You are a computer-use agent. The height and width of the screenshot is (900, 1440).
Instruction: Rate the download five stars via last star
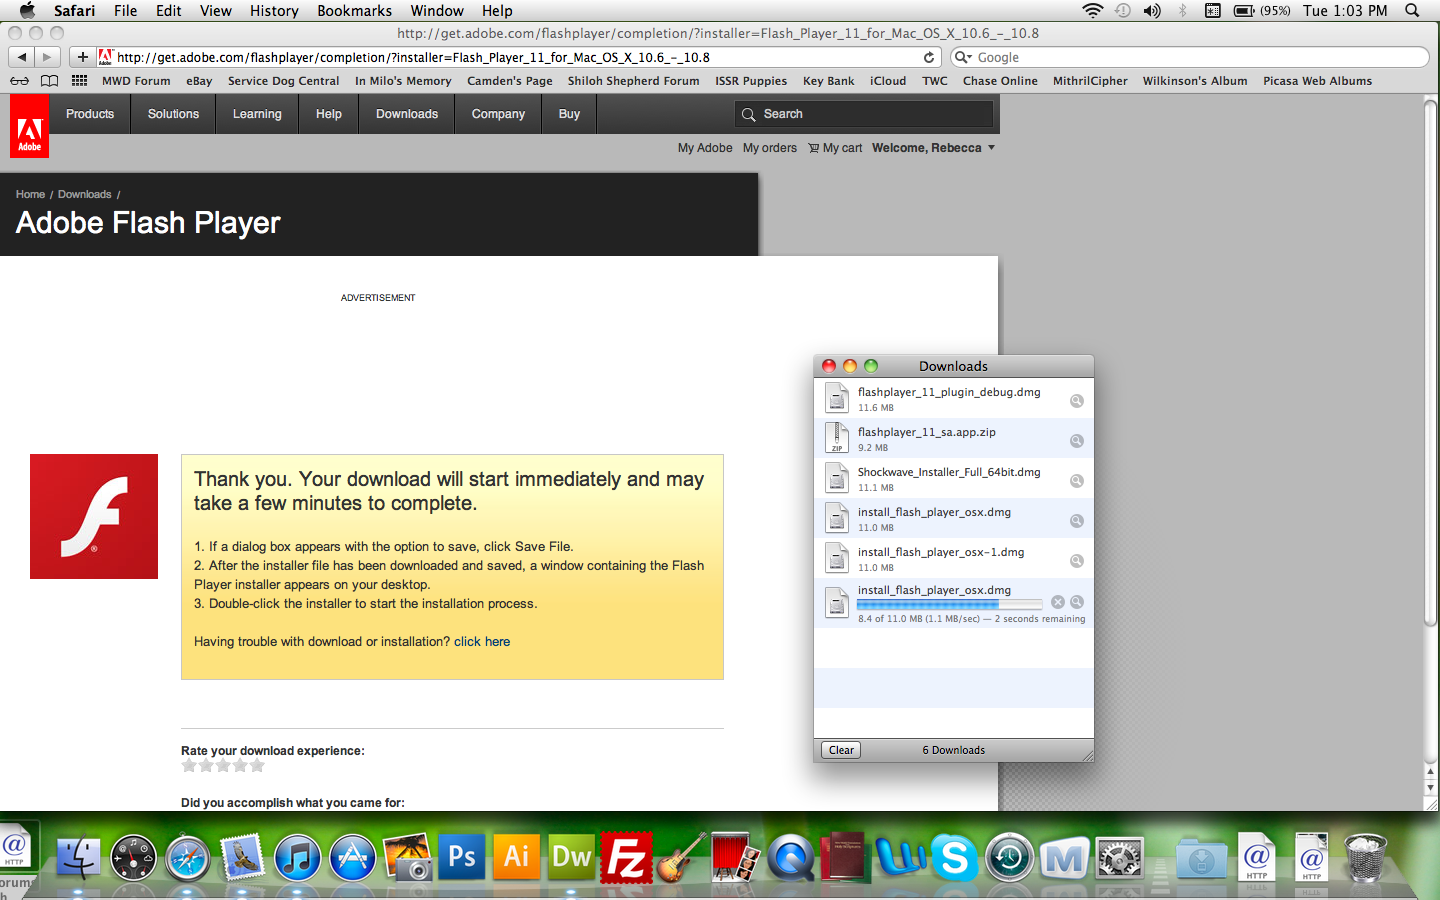(257, 766)
